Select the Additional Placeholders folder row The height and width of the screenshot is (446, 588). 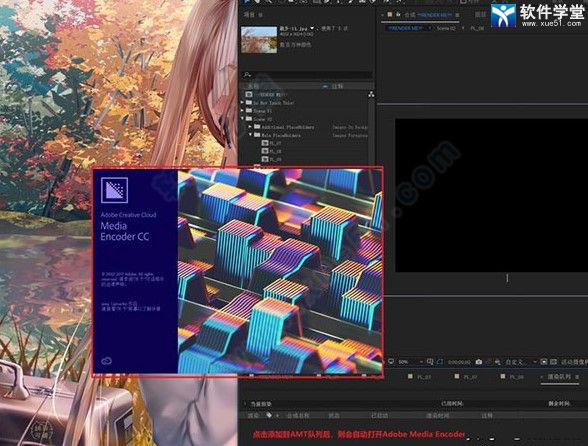[284, 127]
